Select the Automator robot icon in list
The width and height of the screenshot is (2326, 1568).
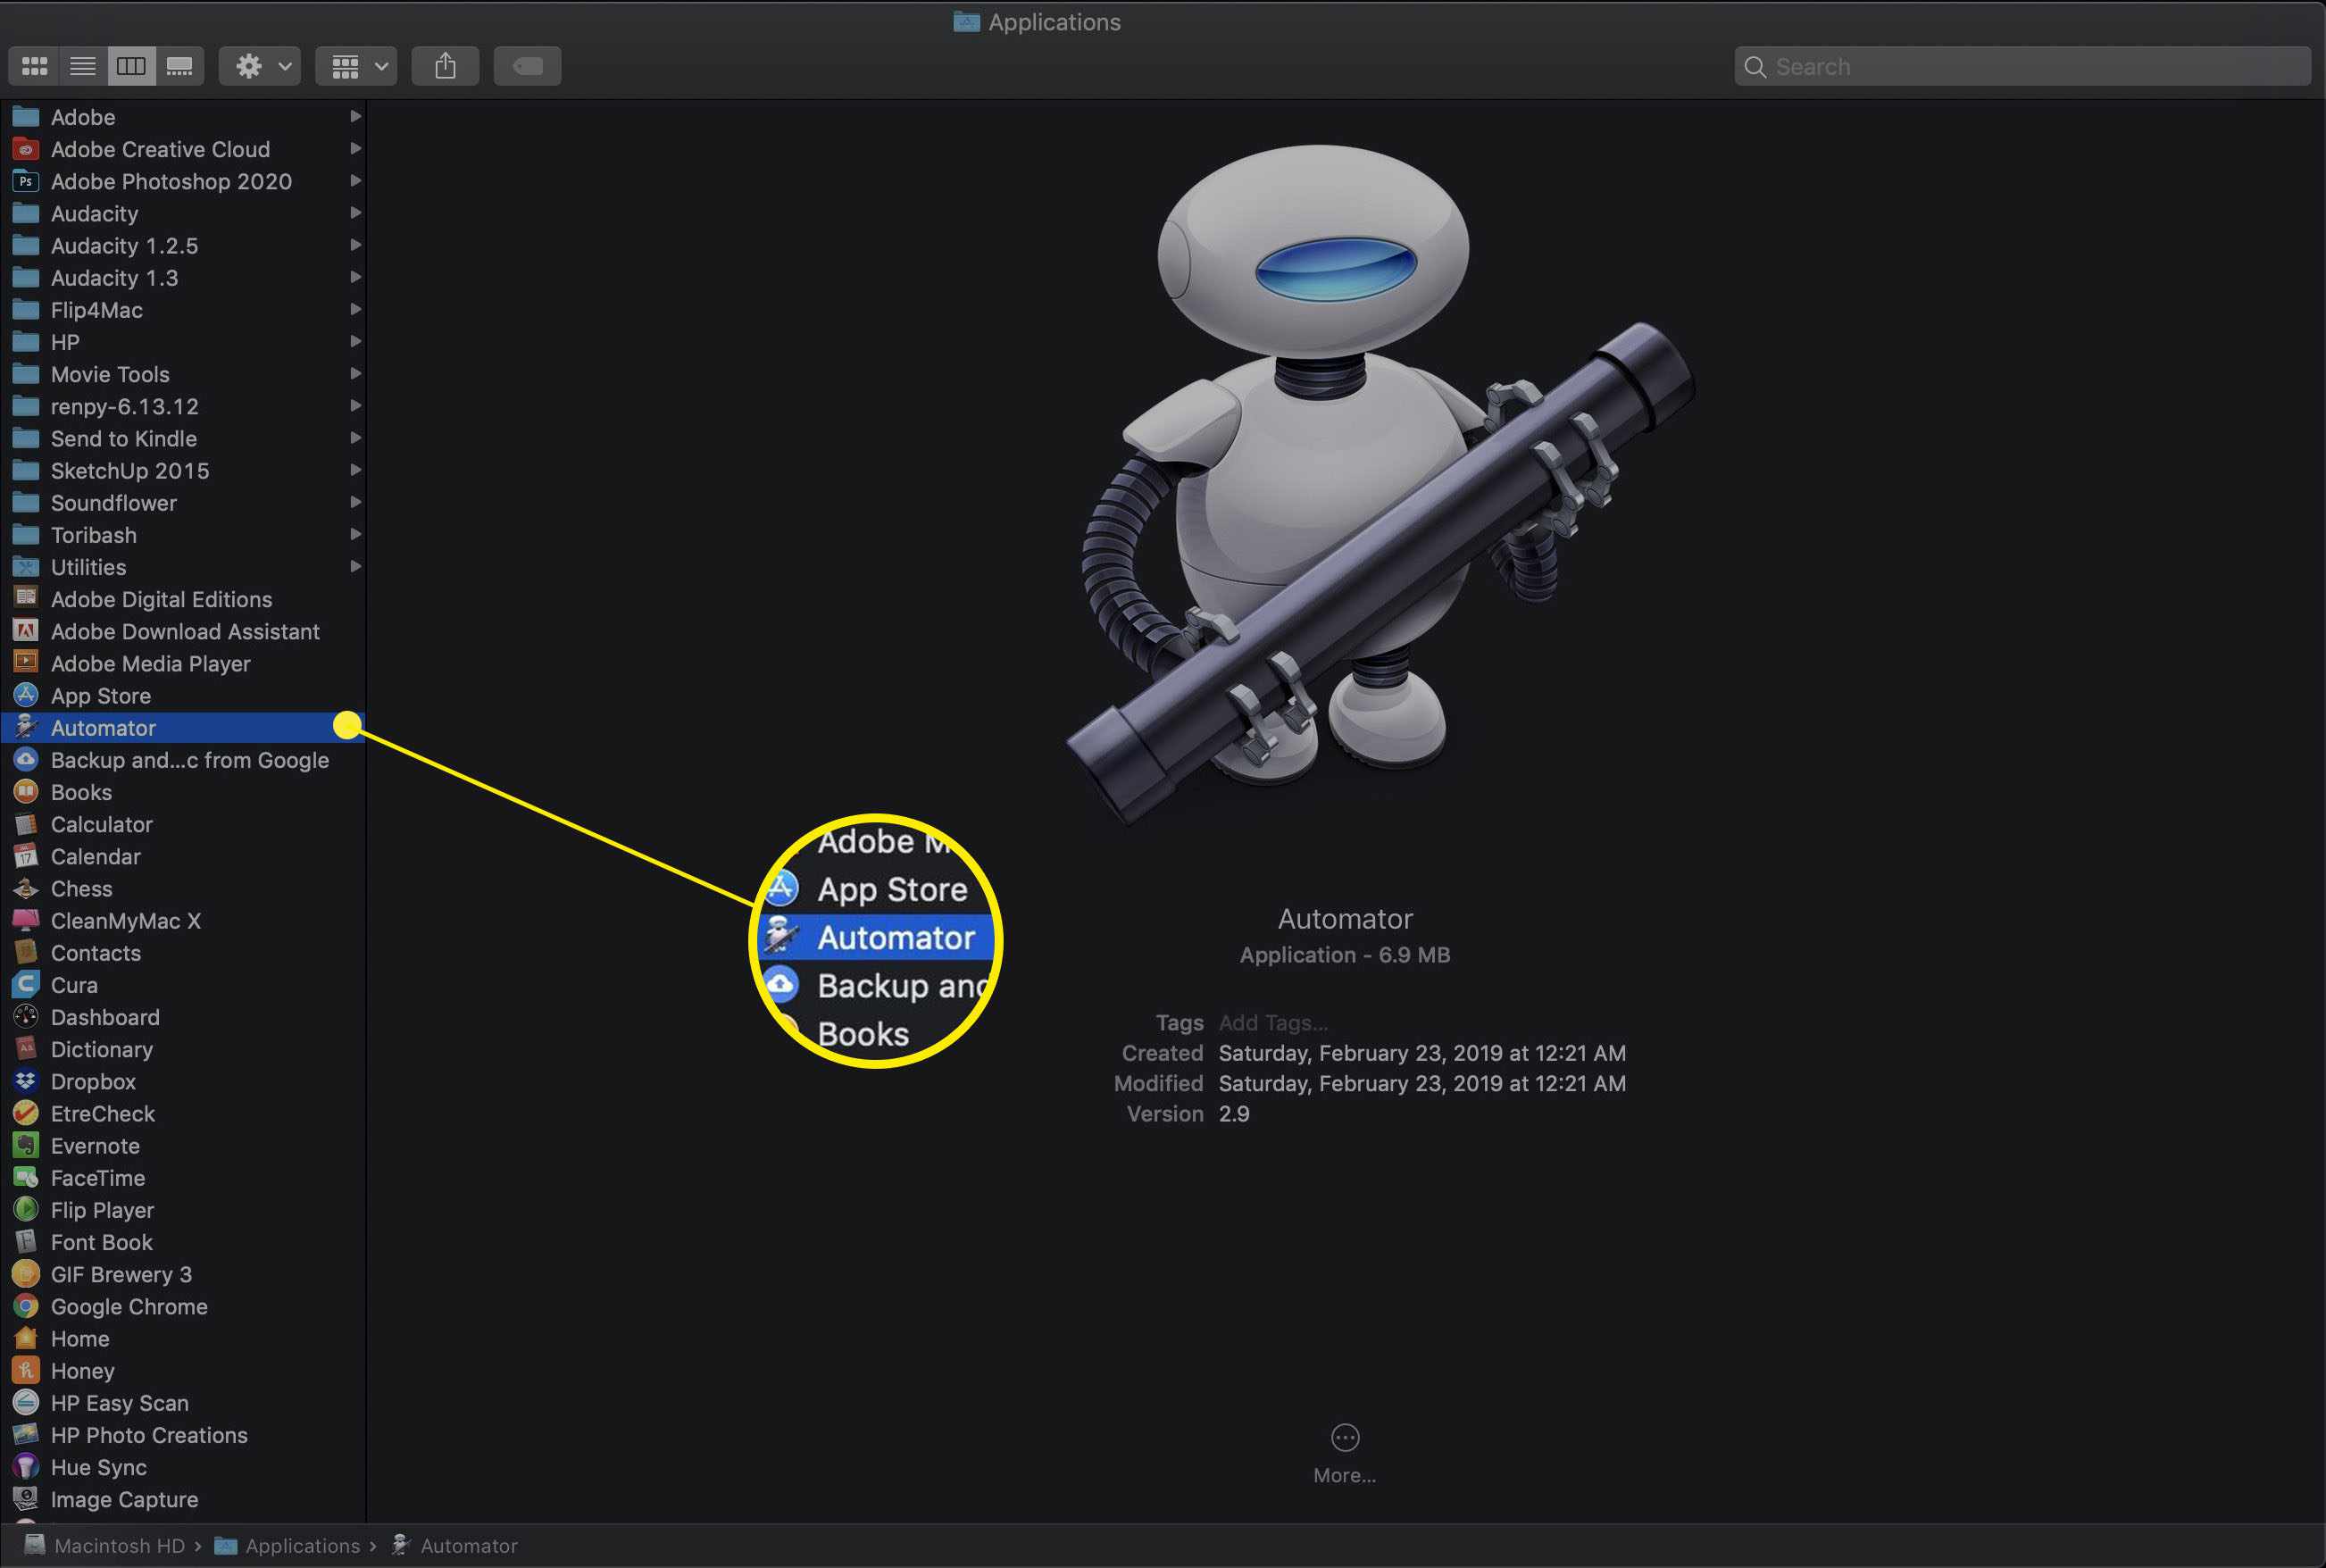(26, 727)
